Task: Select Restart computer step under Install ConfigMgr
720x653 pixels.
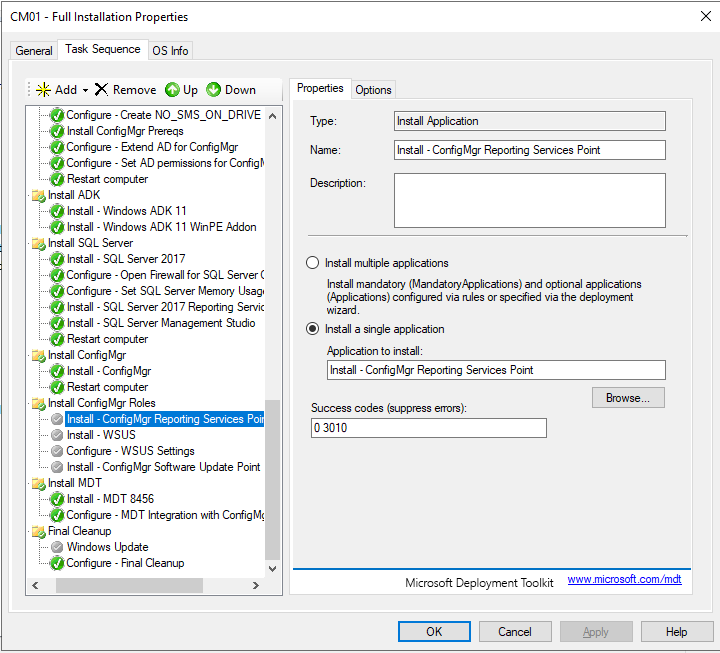Action: tap(107, 387)
